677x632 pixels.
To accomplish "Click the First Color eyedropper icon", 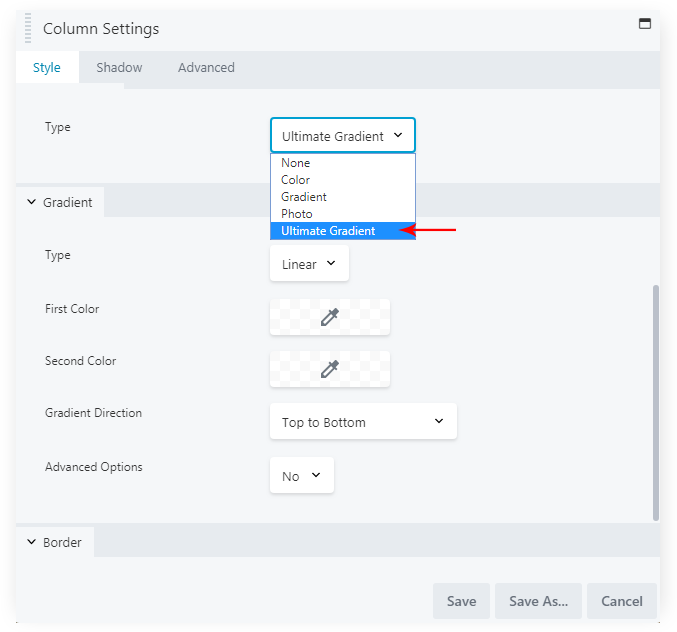I will [329, 317].
